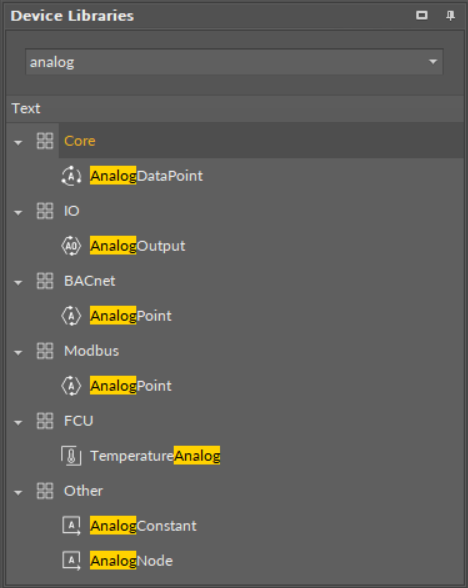Image resolution: width=468 pixels, height=588 pixels.
Task: Click the Core library grid icon
Action: coord(45,141)
